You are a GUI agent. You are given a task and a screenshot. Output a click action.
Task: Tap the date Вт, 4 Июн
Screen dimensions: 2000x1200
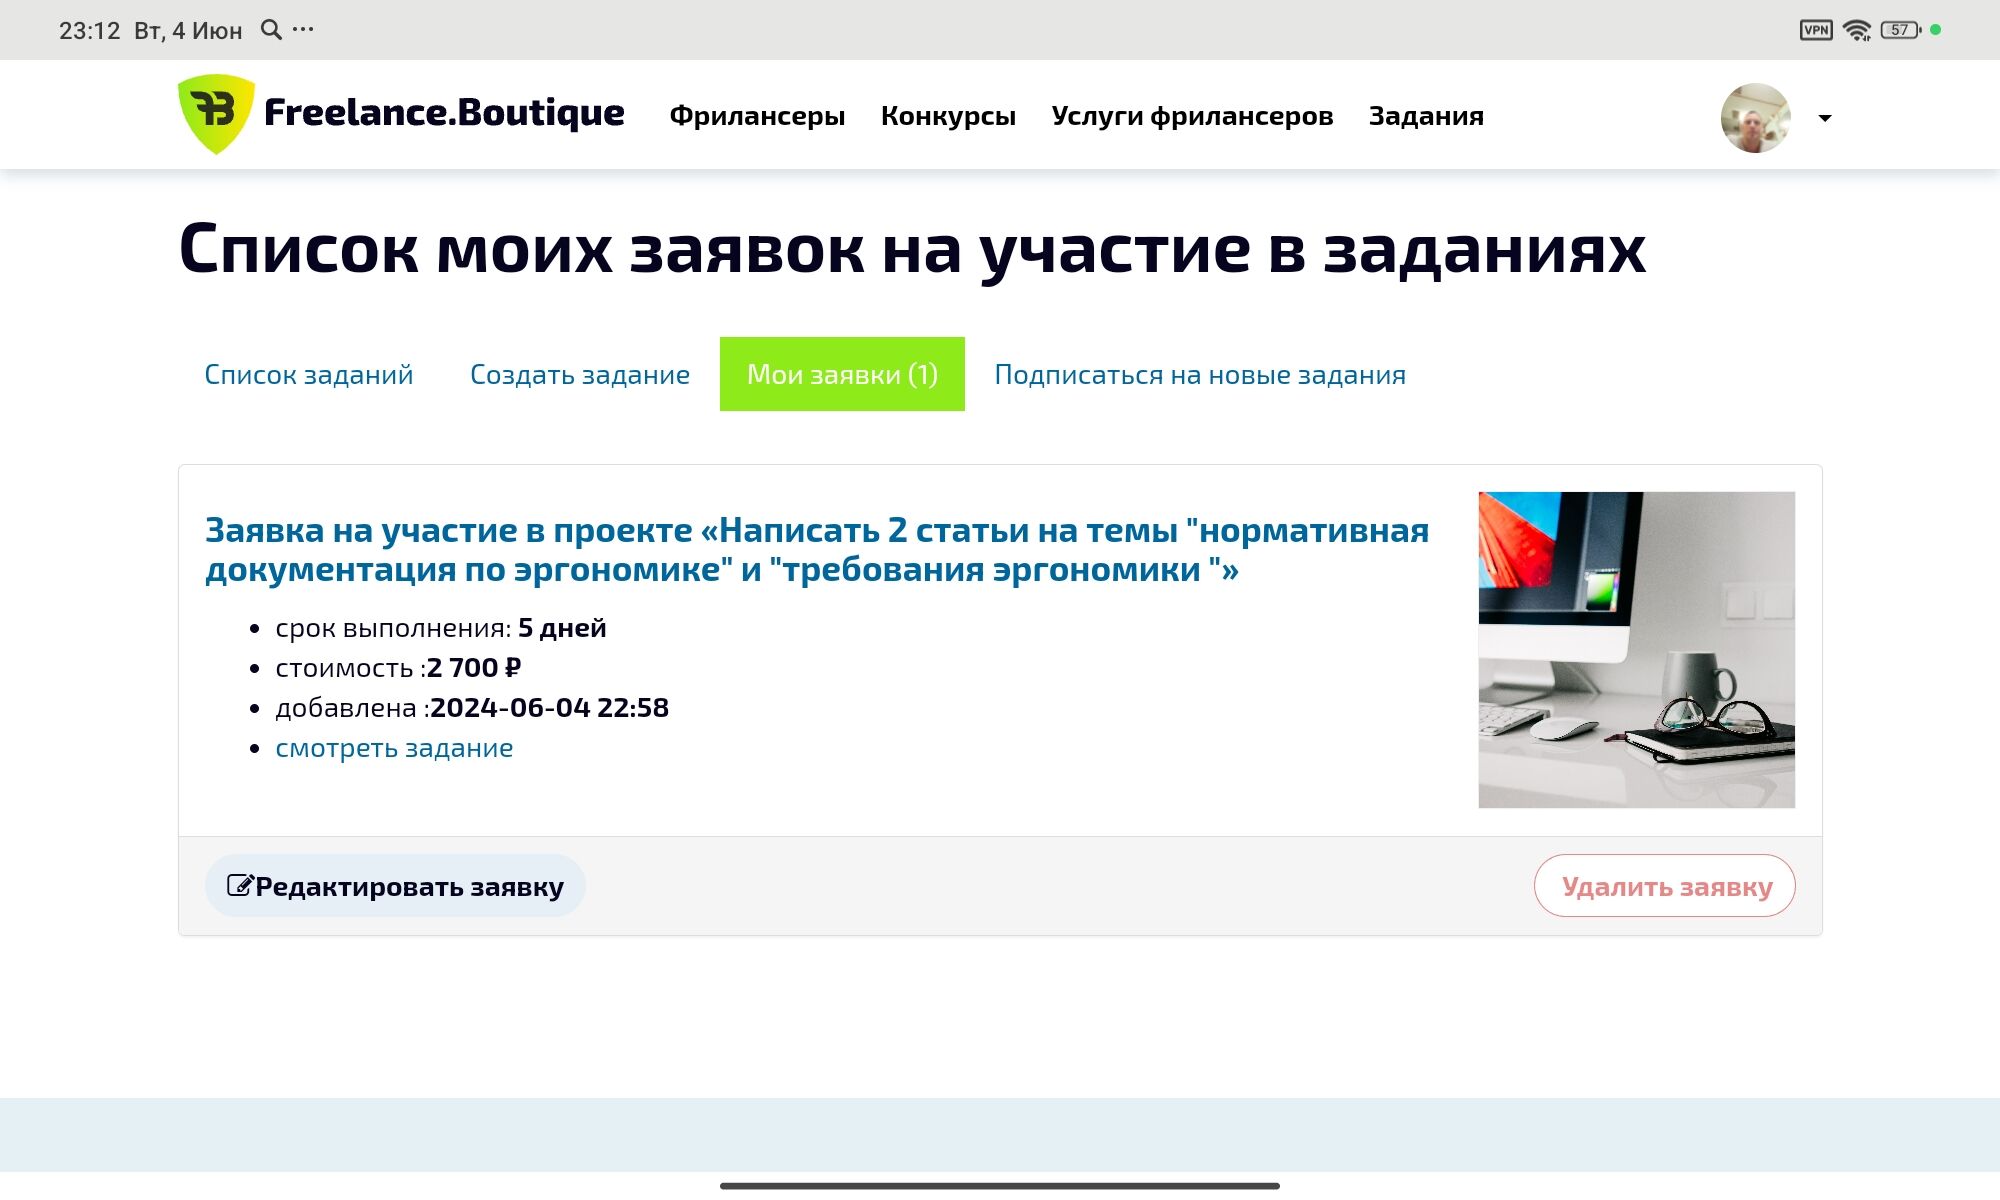pyautogui.click(x=188, y=31)
